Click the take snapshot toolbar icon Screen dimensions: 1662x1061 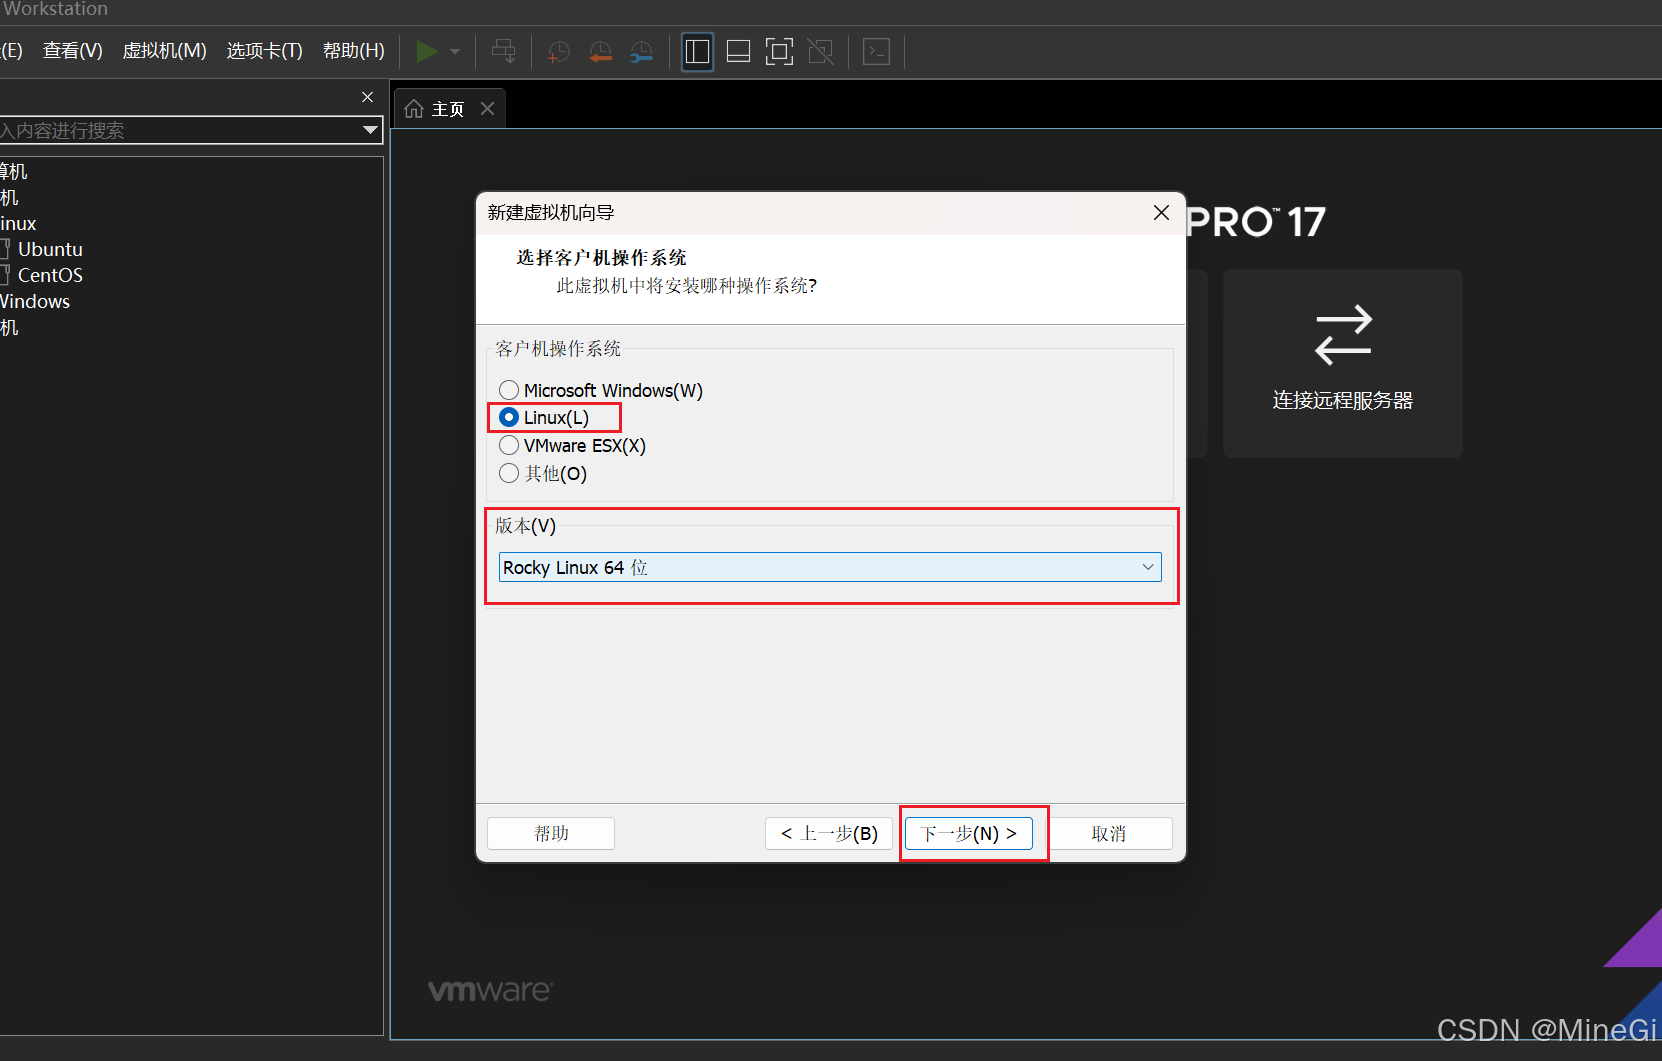[558, 51]
